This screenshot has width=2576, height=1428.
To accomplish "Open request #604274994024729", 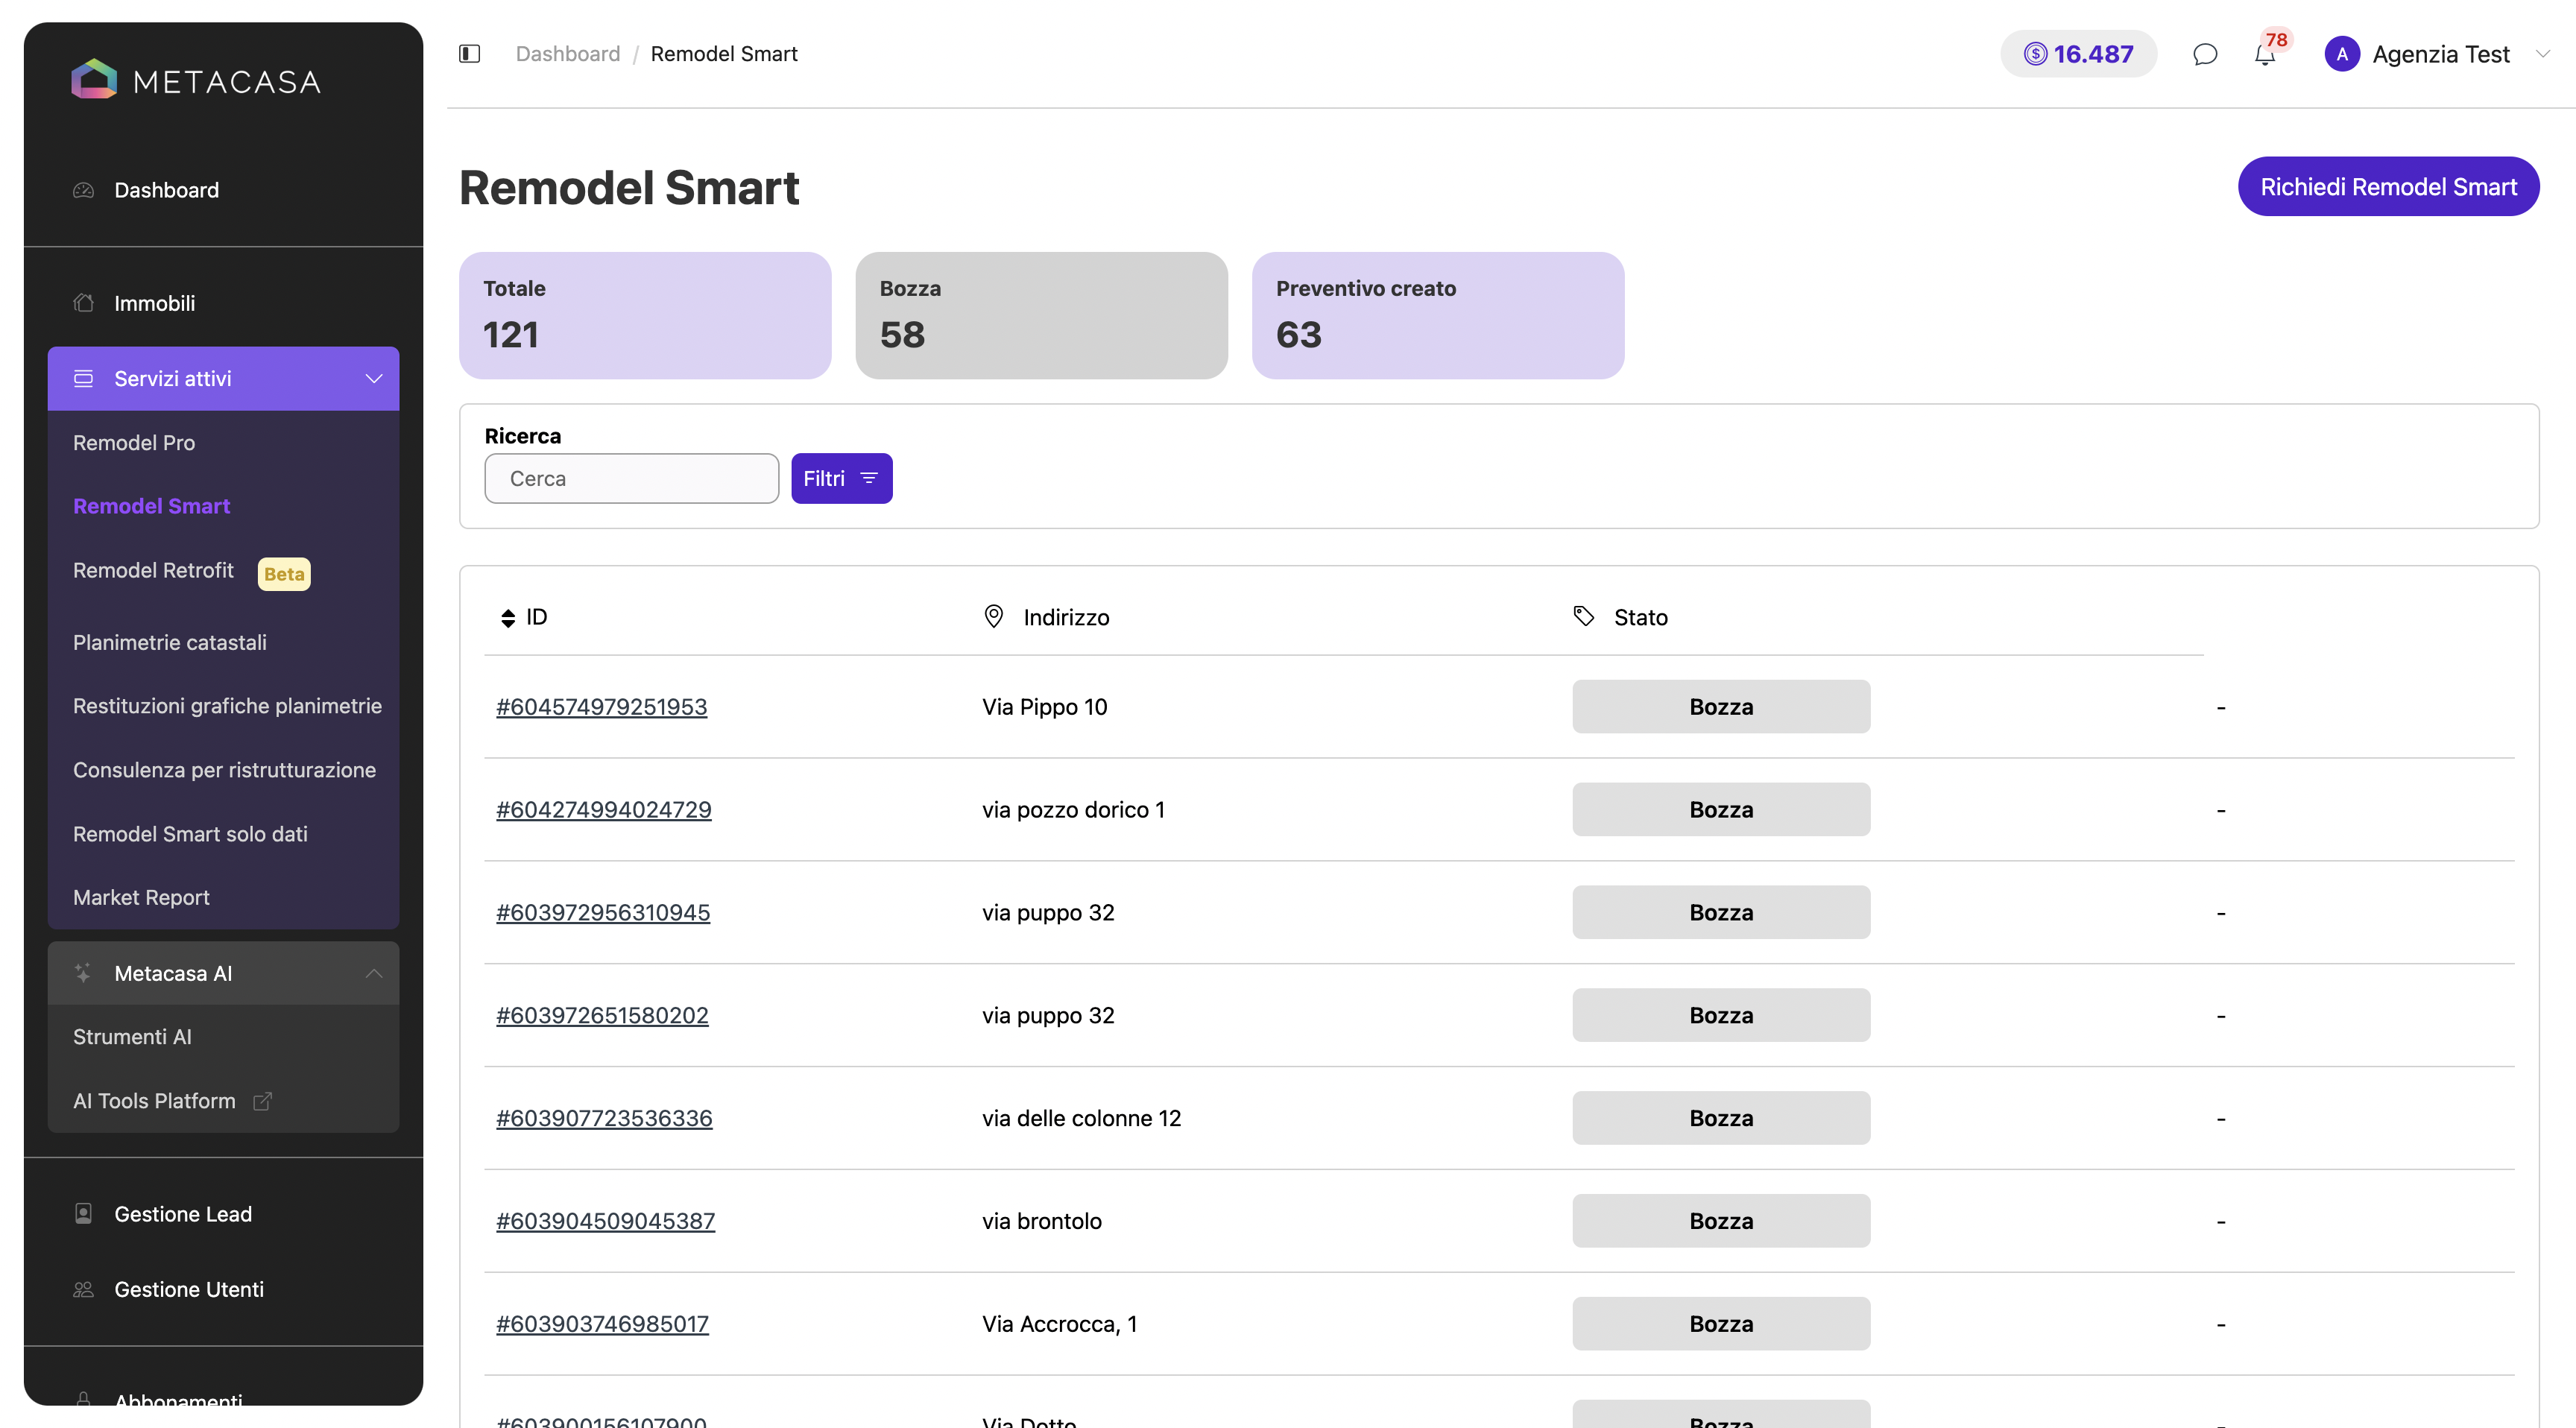I will point(603,810).
